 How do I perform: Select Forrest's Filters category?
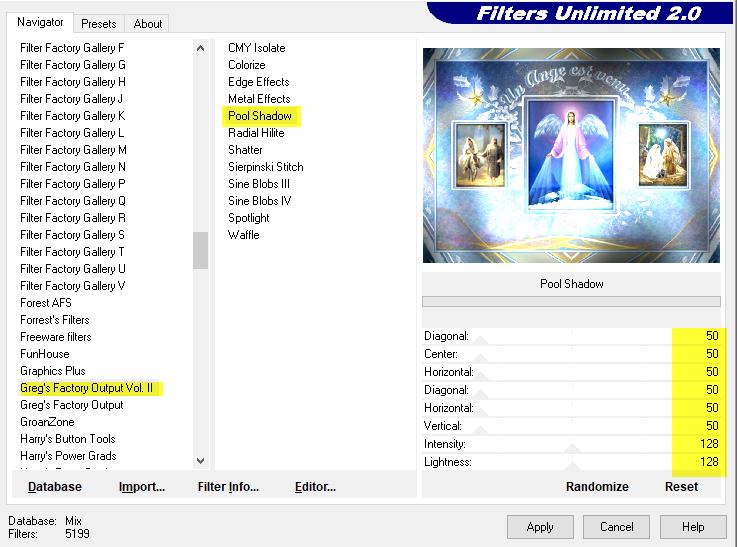coord(55,320)
